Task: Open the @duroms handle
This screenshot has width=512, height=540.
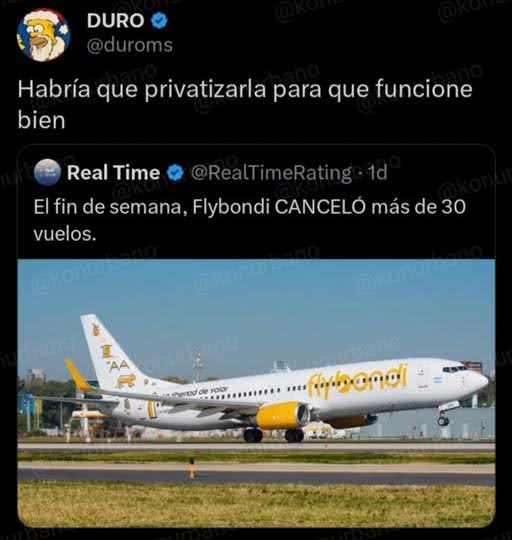Action: [x=130, y=45]
